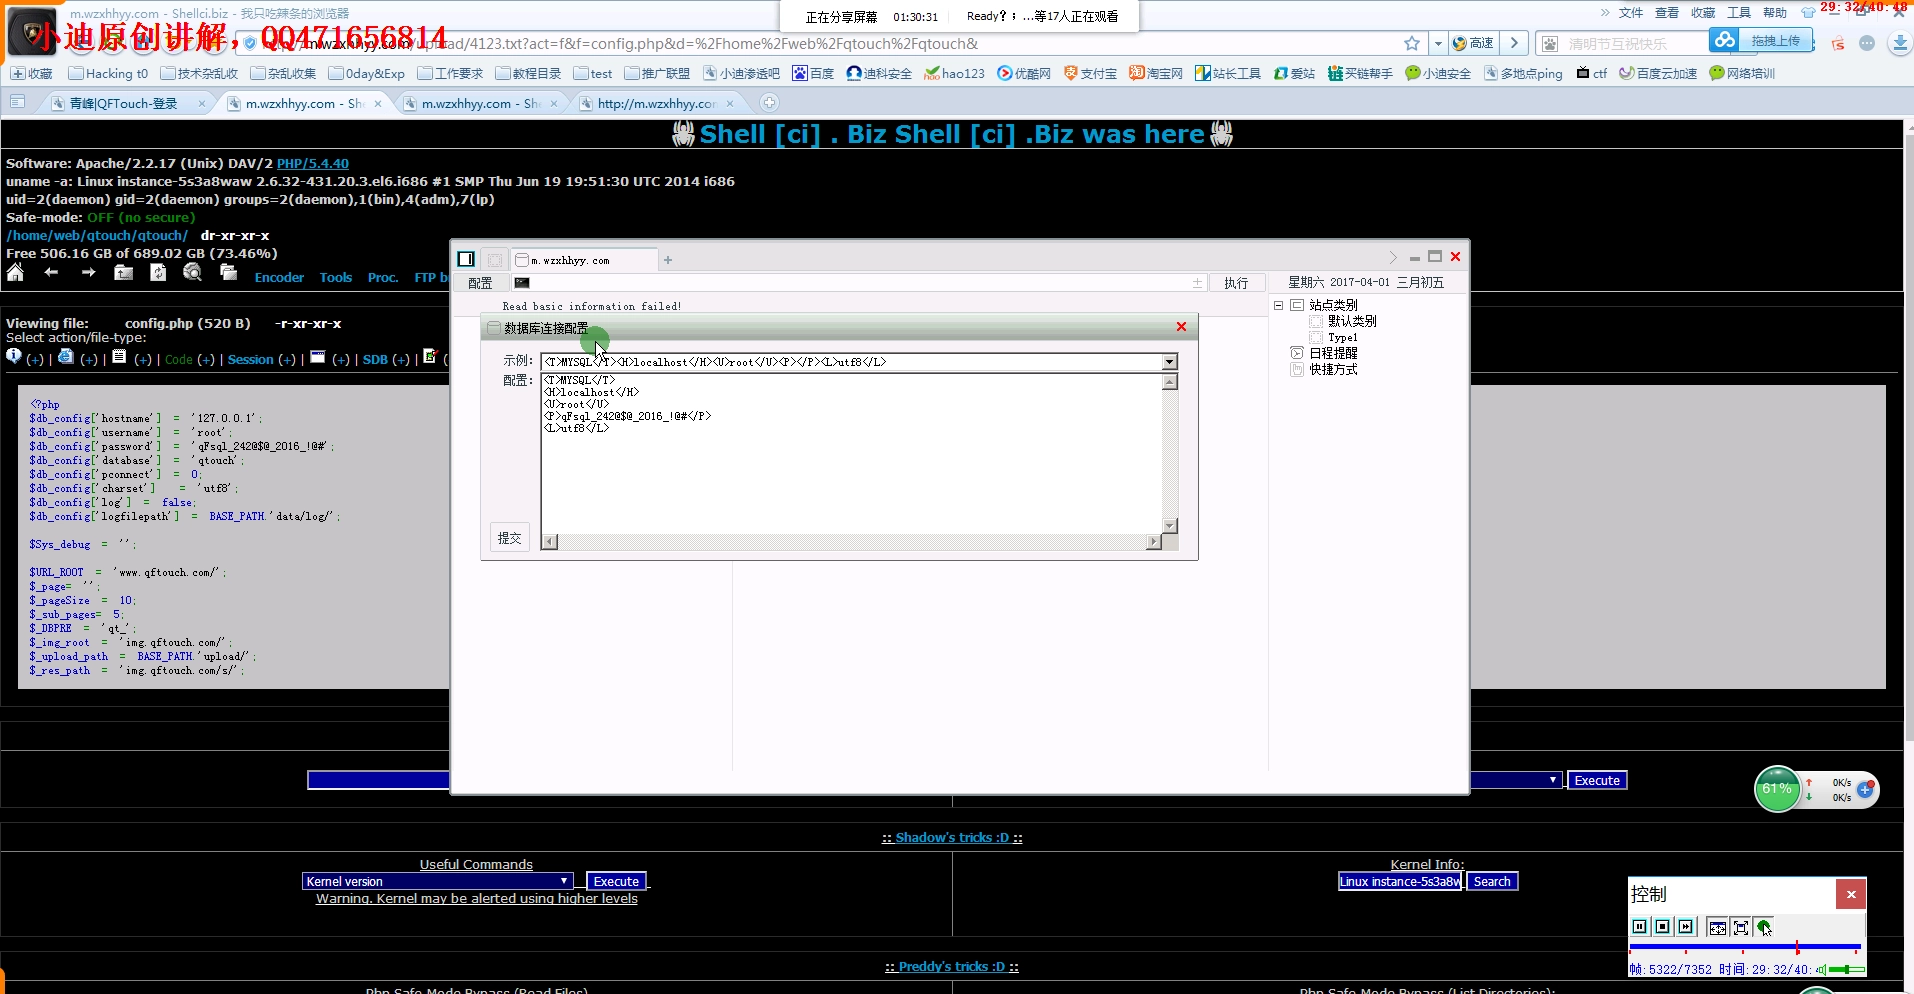The width and height of the screenshot is (1914, 994).
Task: Click the page refresh icon in the shell toolbar
Action: coord(157,273)
